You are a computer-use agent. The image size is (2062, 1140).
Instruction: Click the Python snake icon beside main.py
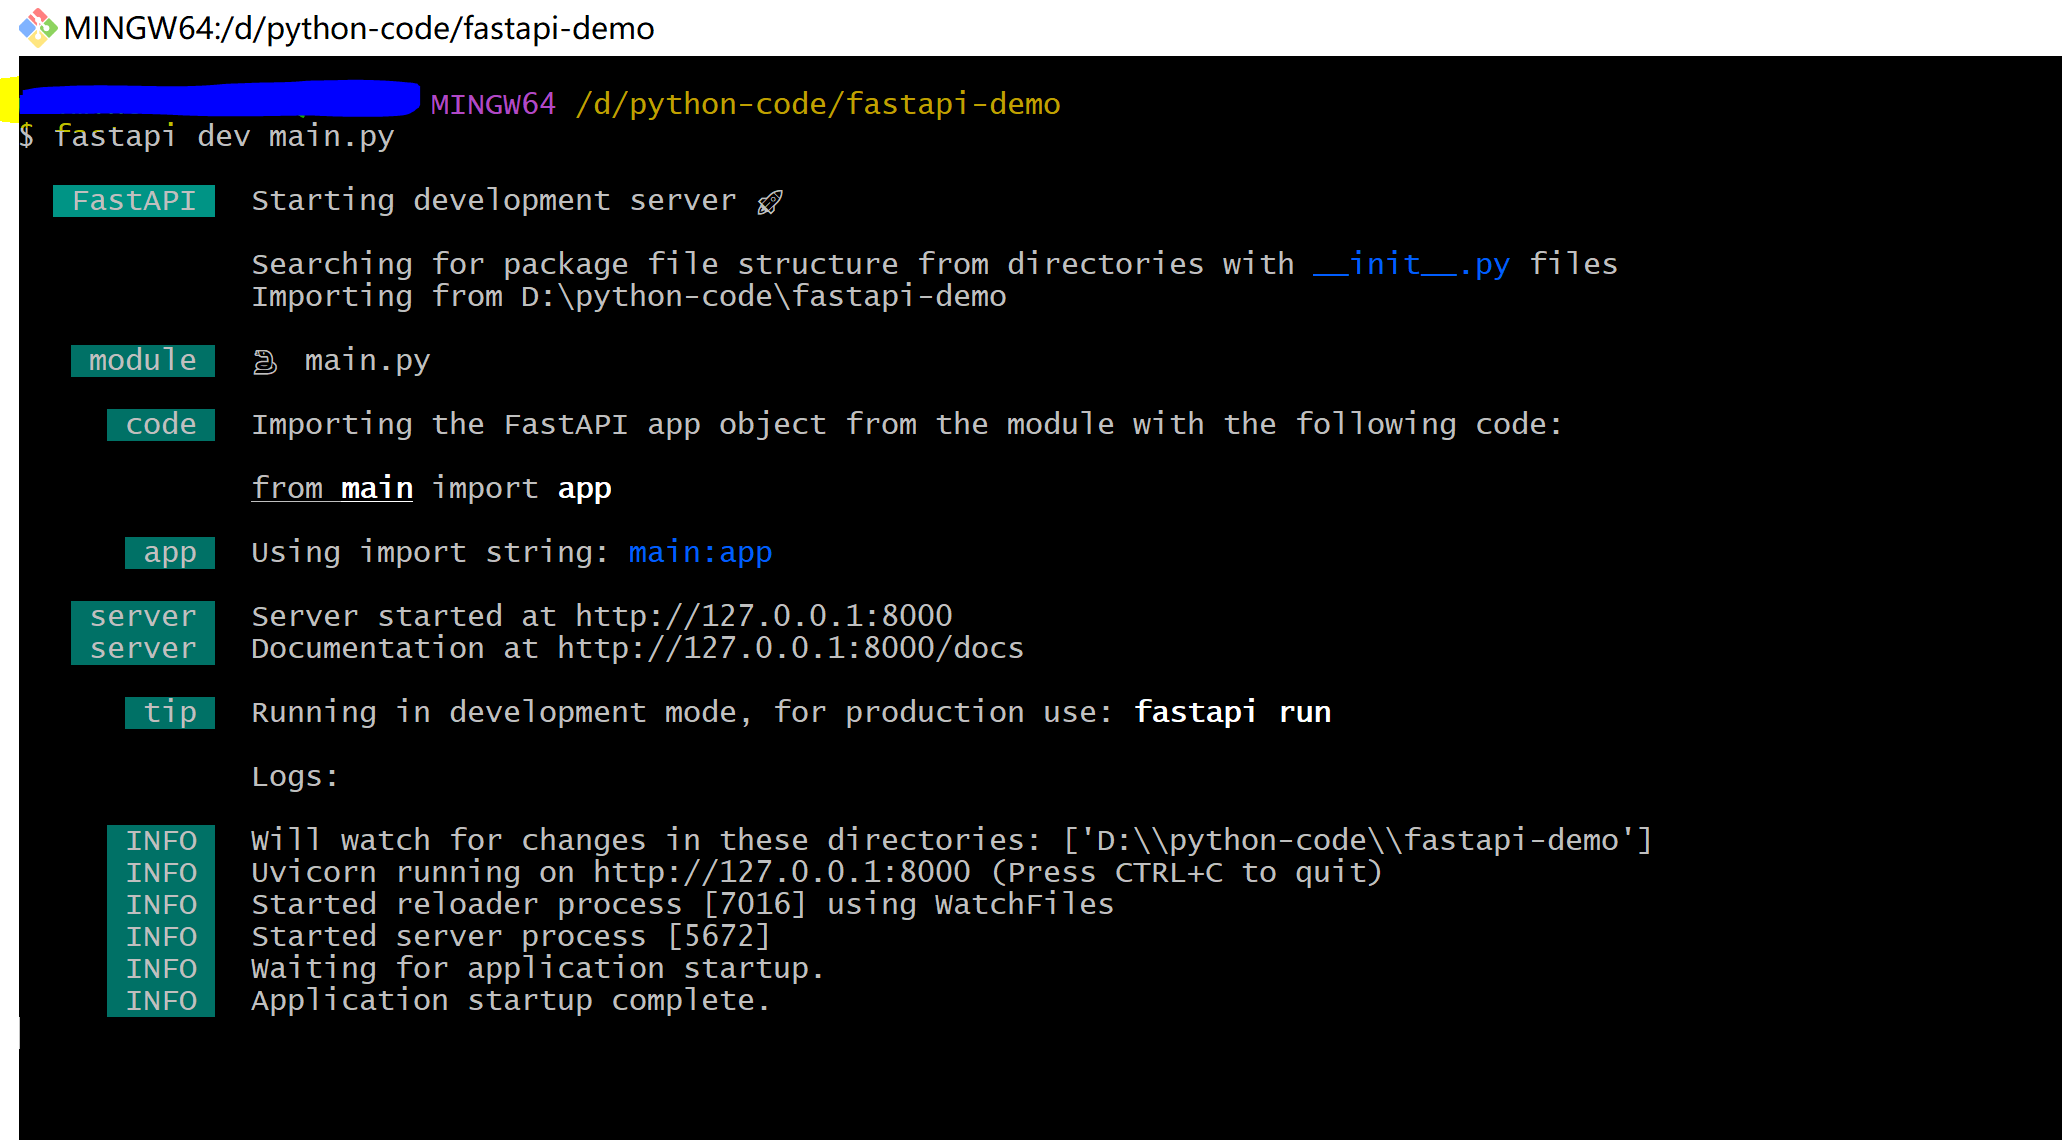click(265, 361)
